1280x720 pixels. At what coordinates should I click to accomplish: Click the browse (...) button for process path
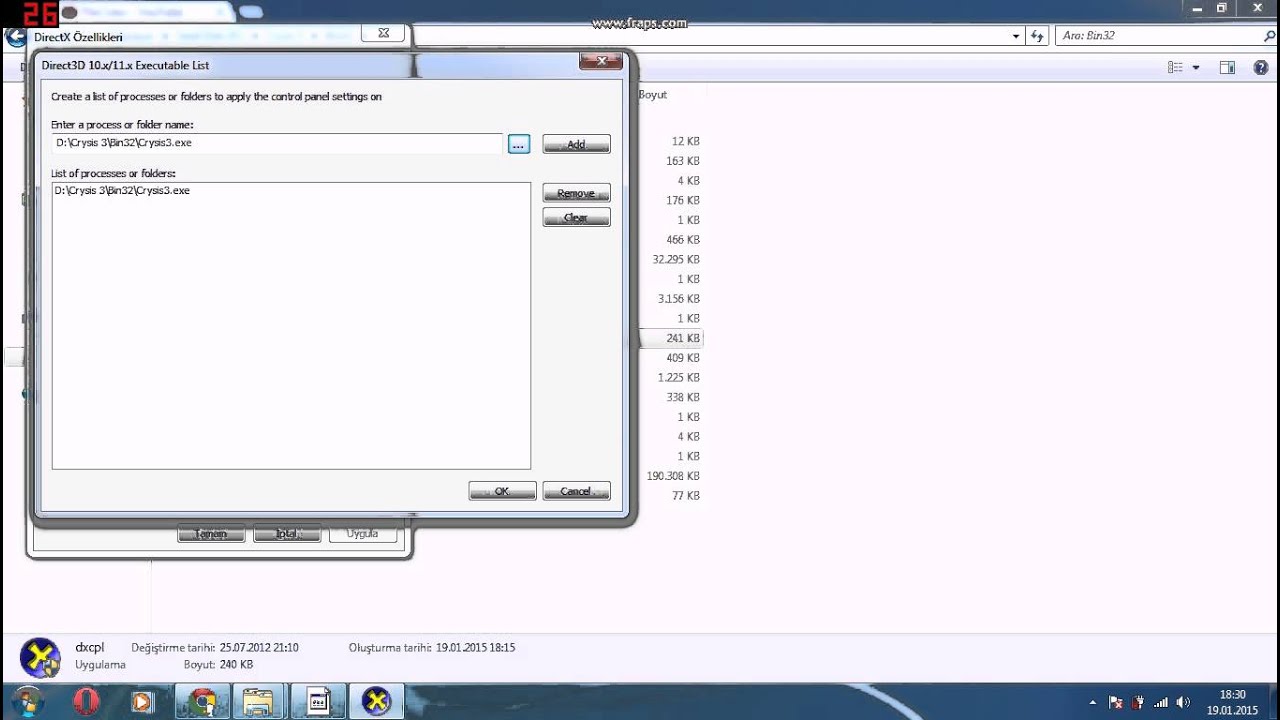click(518, 144)
